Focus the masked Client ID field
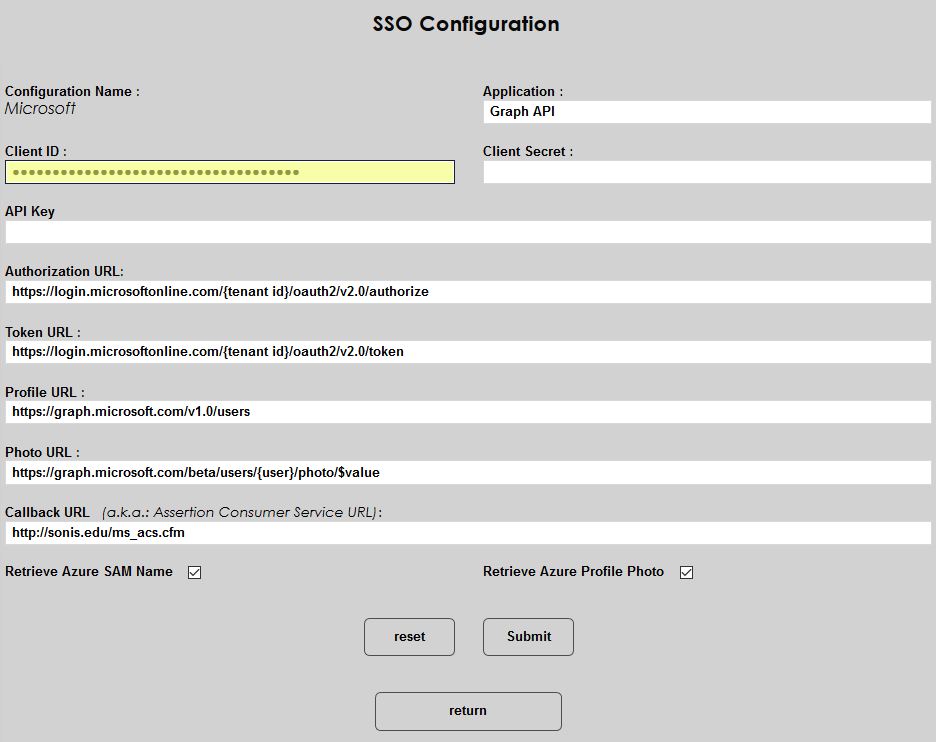936x742 pixels. pyautogui.click(x=229, y=172)
